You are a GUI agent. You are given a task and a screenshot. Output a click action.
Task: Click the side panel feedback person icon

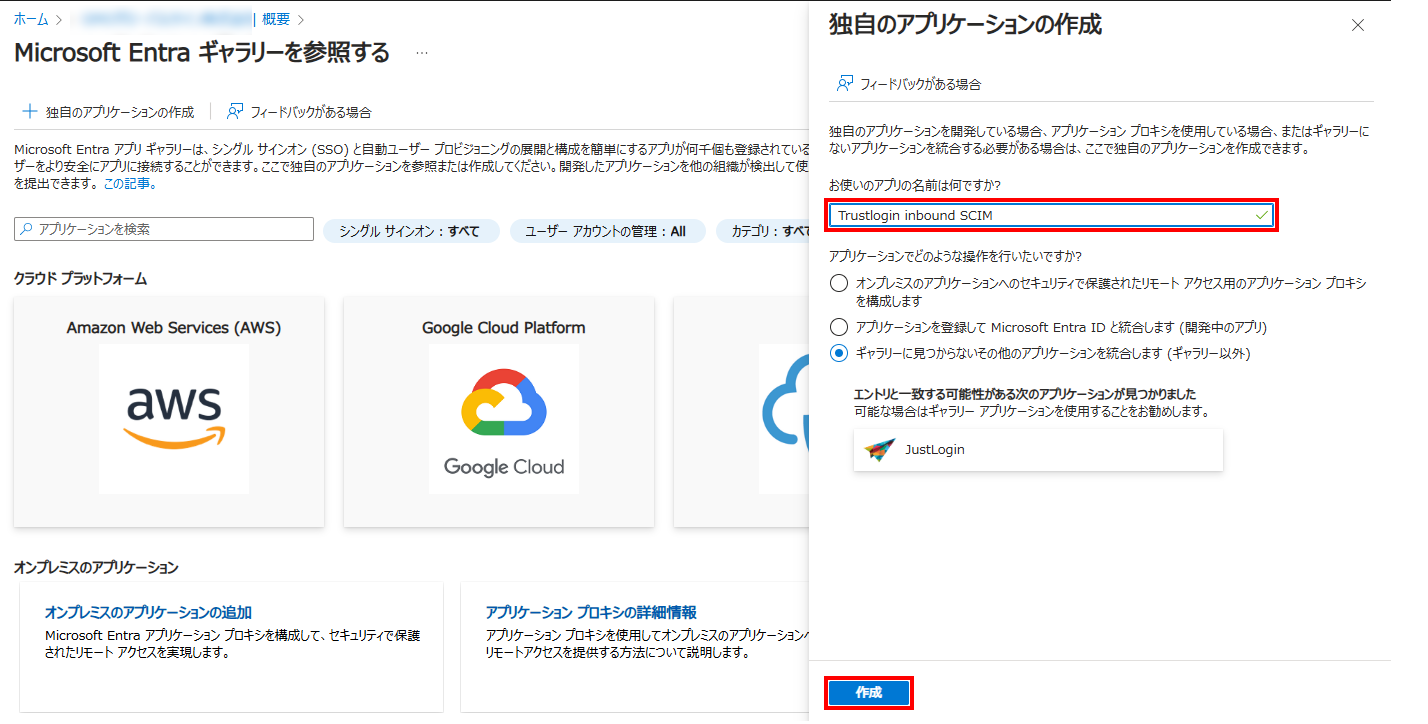[846, 84]
